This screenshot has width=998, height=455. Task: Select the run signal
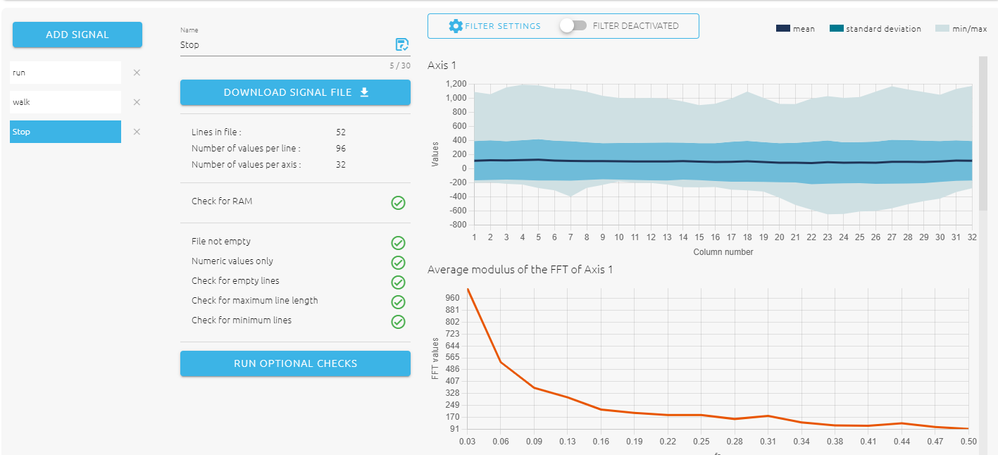point(66,73)
